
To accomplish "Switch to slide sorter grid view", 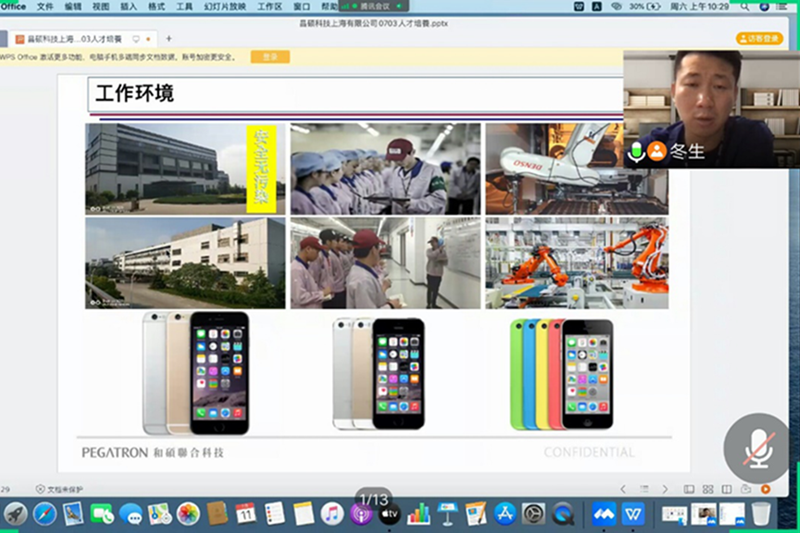I will tap(708, 489).
